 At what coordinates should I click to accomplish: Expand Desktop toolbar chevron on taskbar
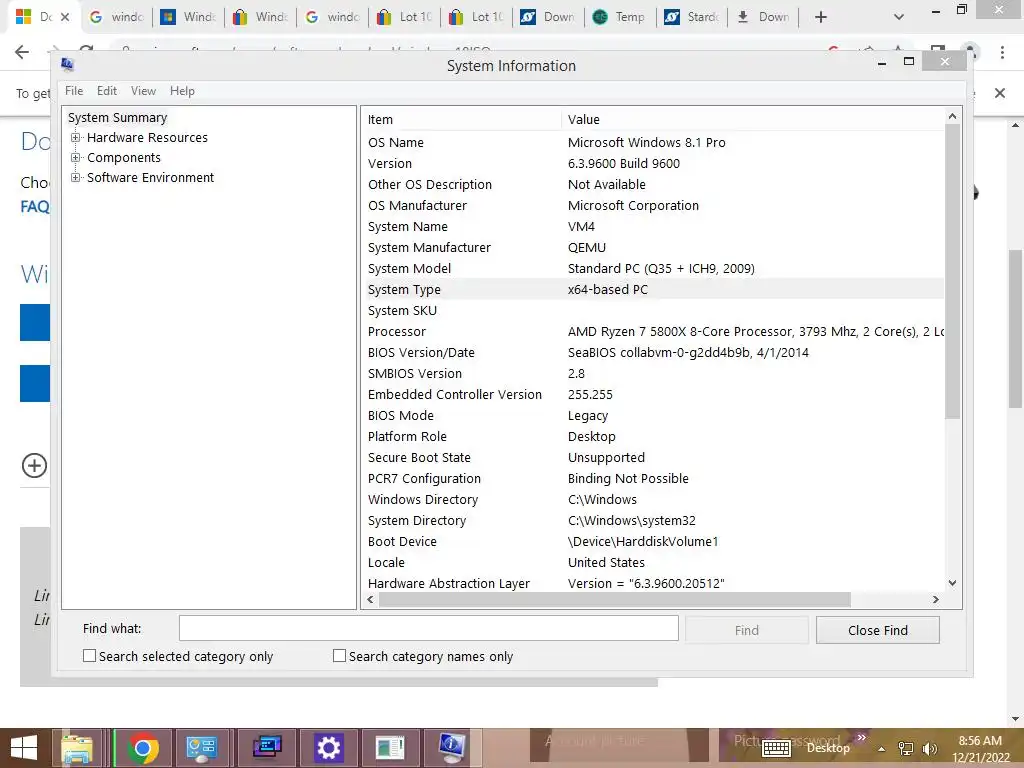pos(861,737)
